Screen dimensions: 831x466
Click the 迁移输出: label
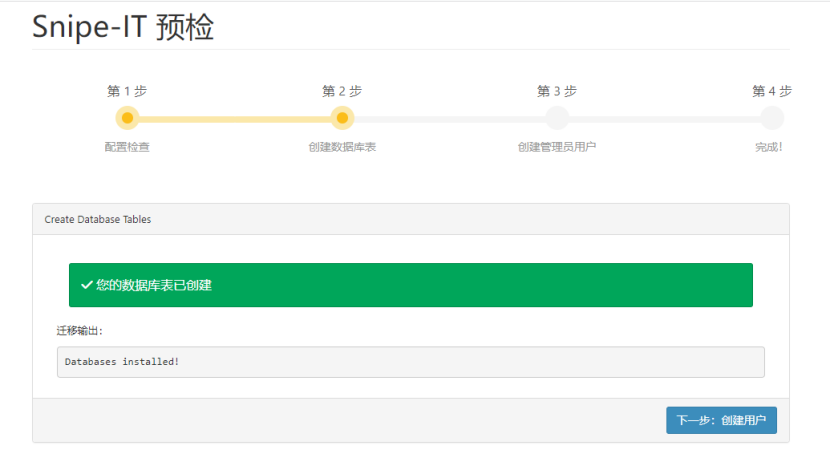point(79,331)
